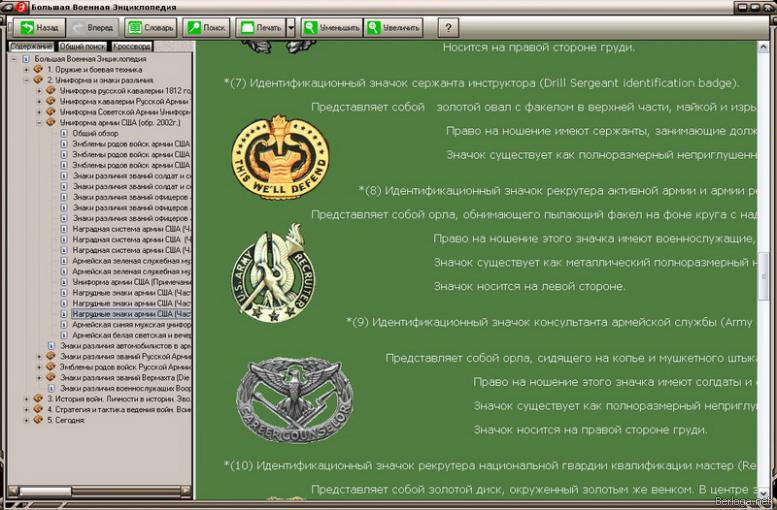The height and width of the screenshot is (510, 777).
Task: Click the Career Counselor badge image
Action: click(294, 399)
